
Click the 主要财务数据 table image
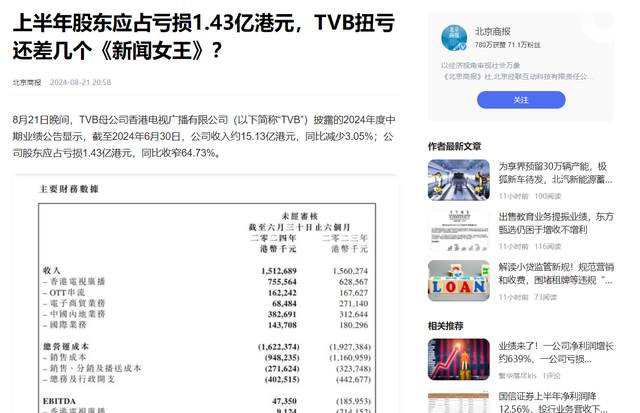(206, 294)
